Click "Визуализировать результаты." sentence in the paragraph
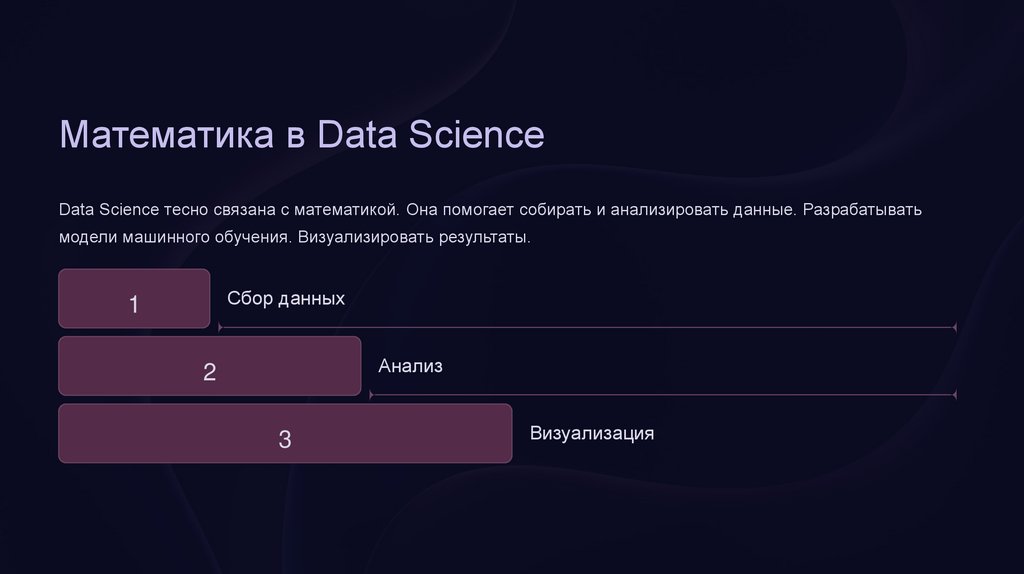Screen dimensions: 1024x574 (x=413, y=240)
